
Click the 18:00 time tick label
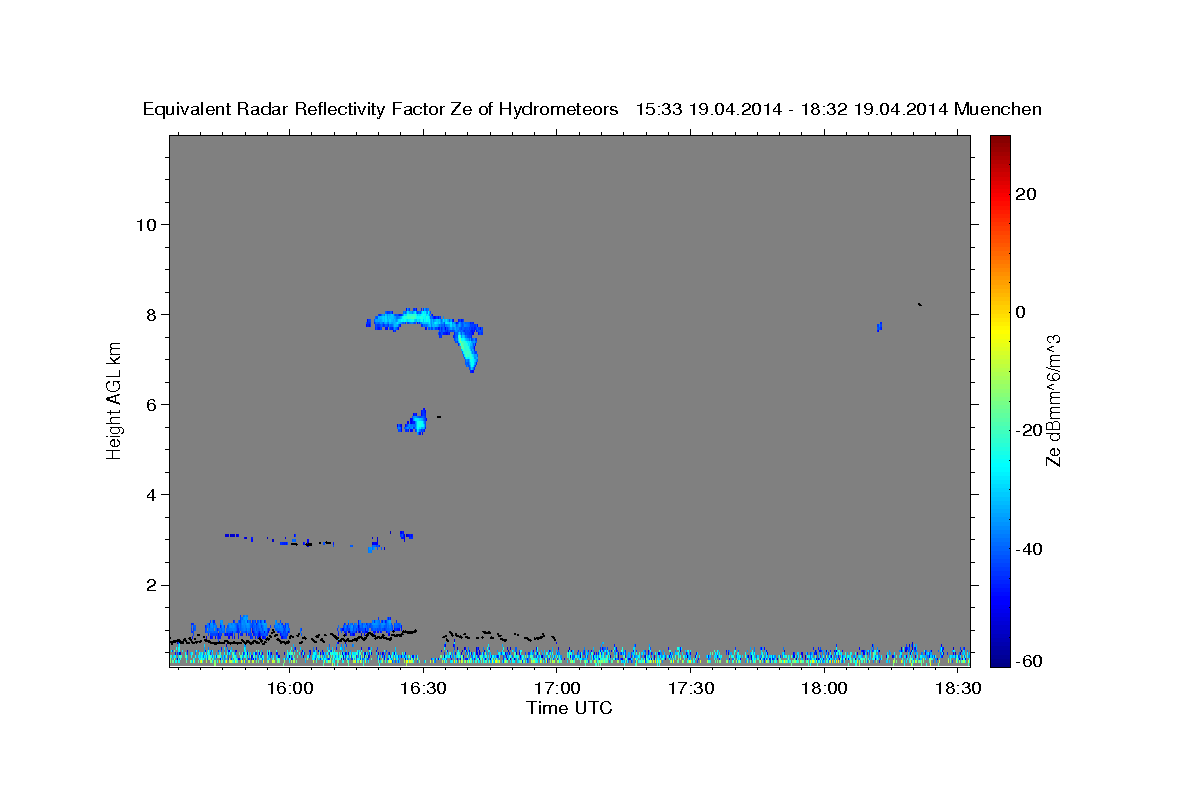tap(824, 689)
